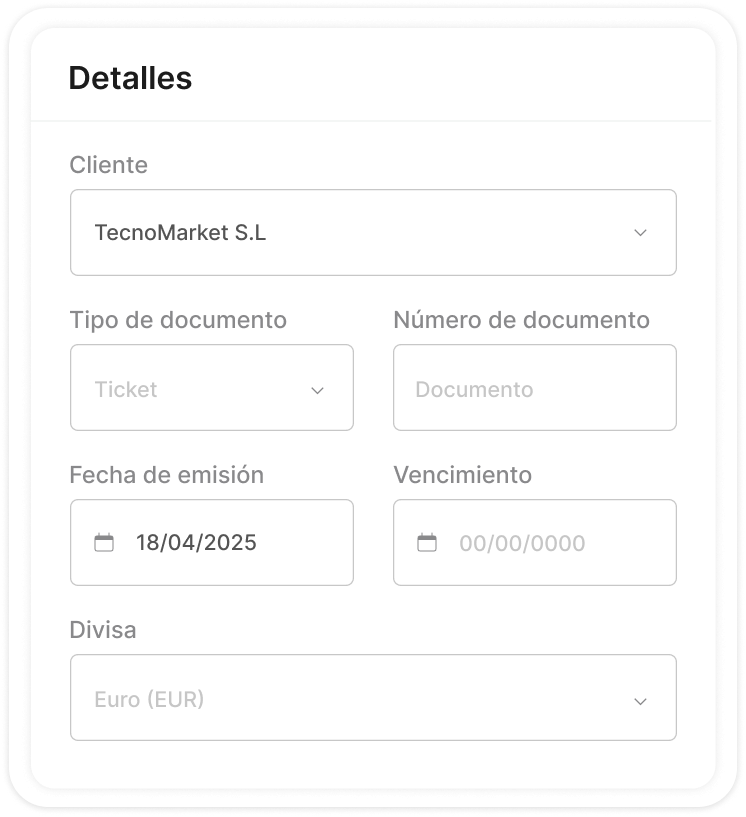
Task: Click the chevron arrow beside Ticket
Action: click(318, 390)
